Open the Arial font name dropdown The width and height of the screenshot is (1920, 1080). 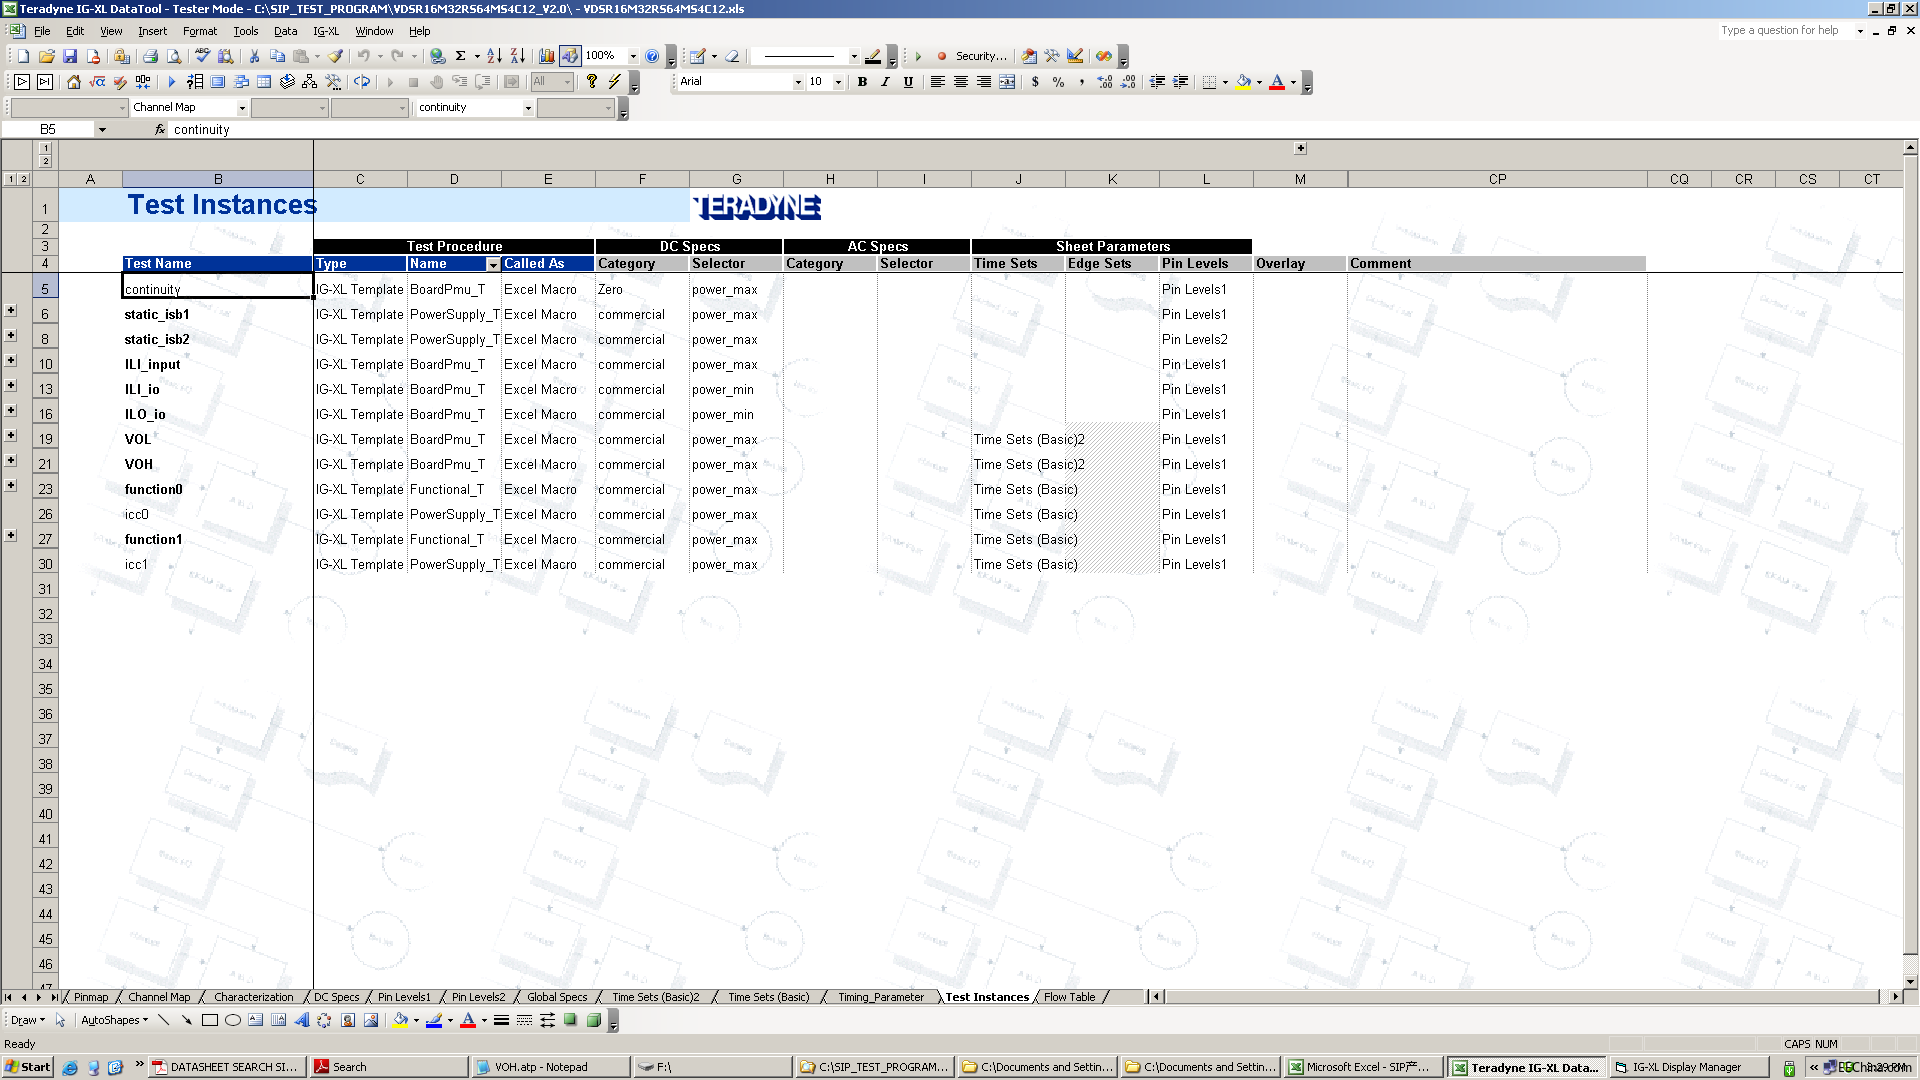pos(798,82)
